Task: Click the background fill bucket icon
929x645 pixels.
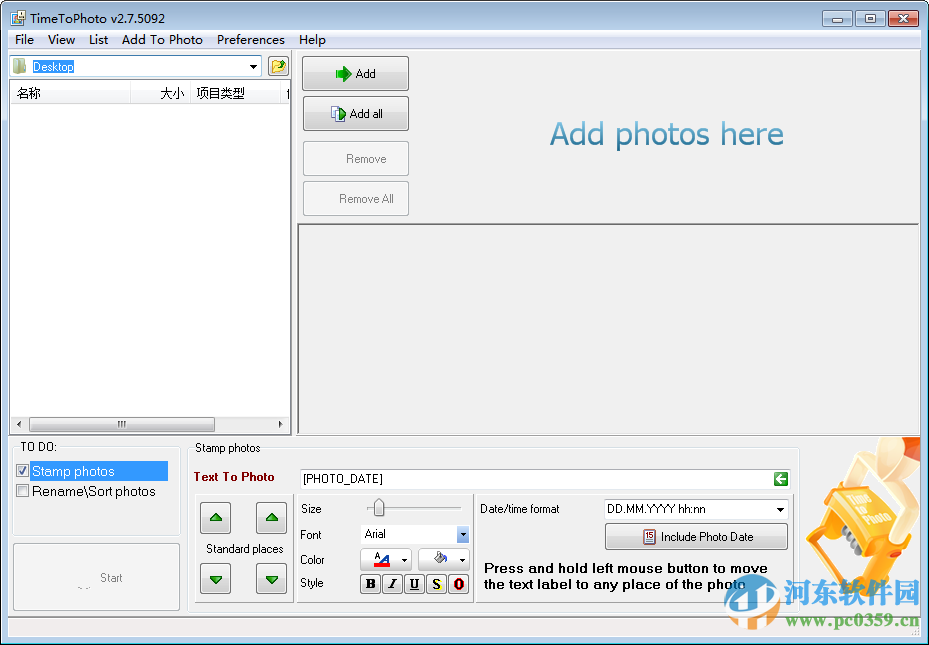Action: (x=440, y=558)
